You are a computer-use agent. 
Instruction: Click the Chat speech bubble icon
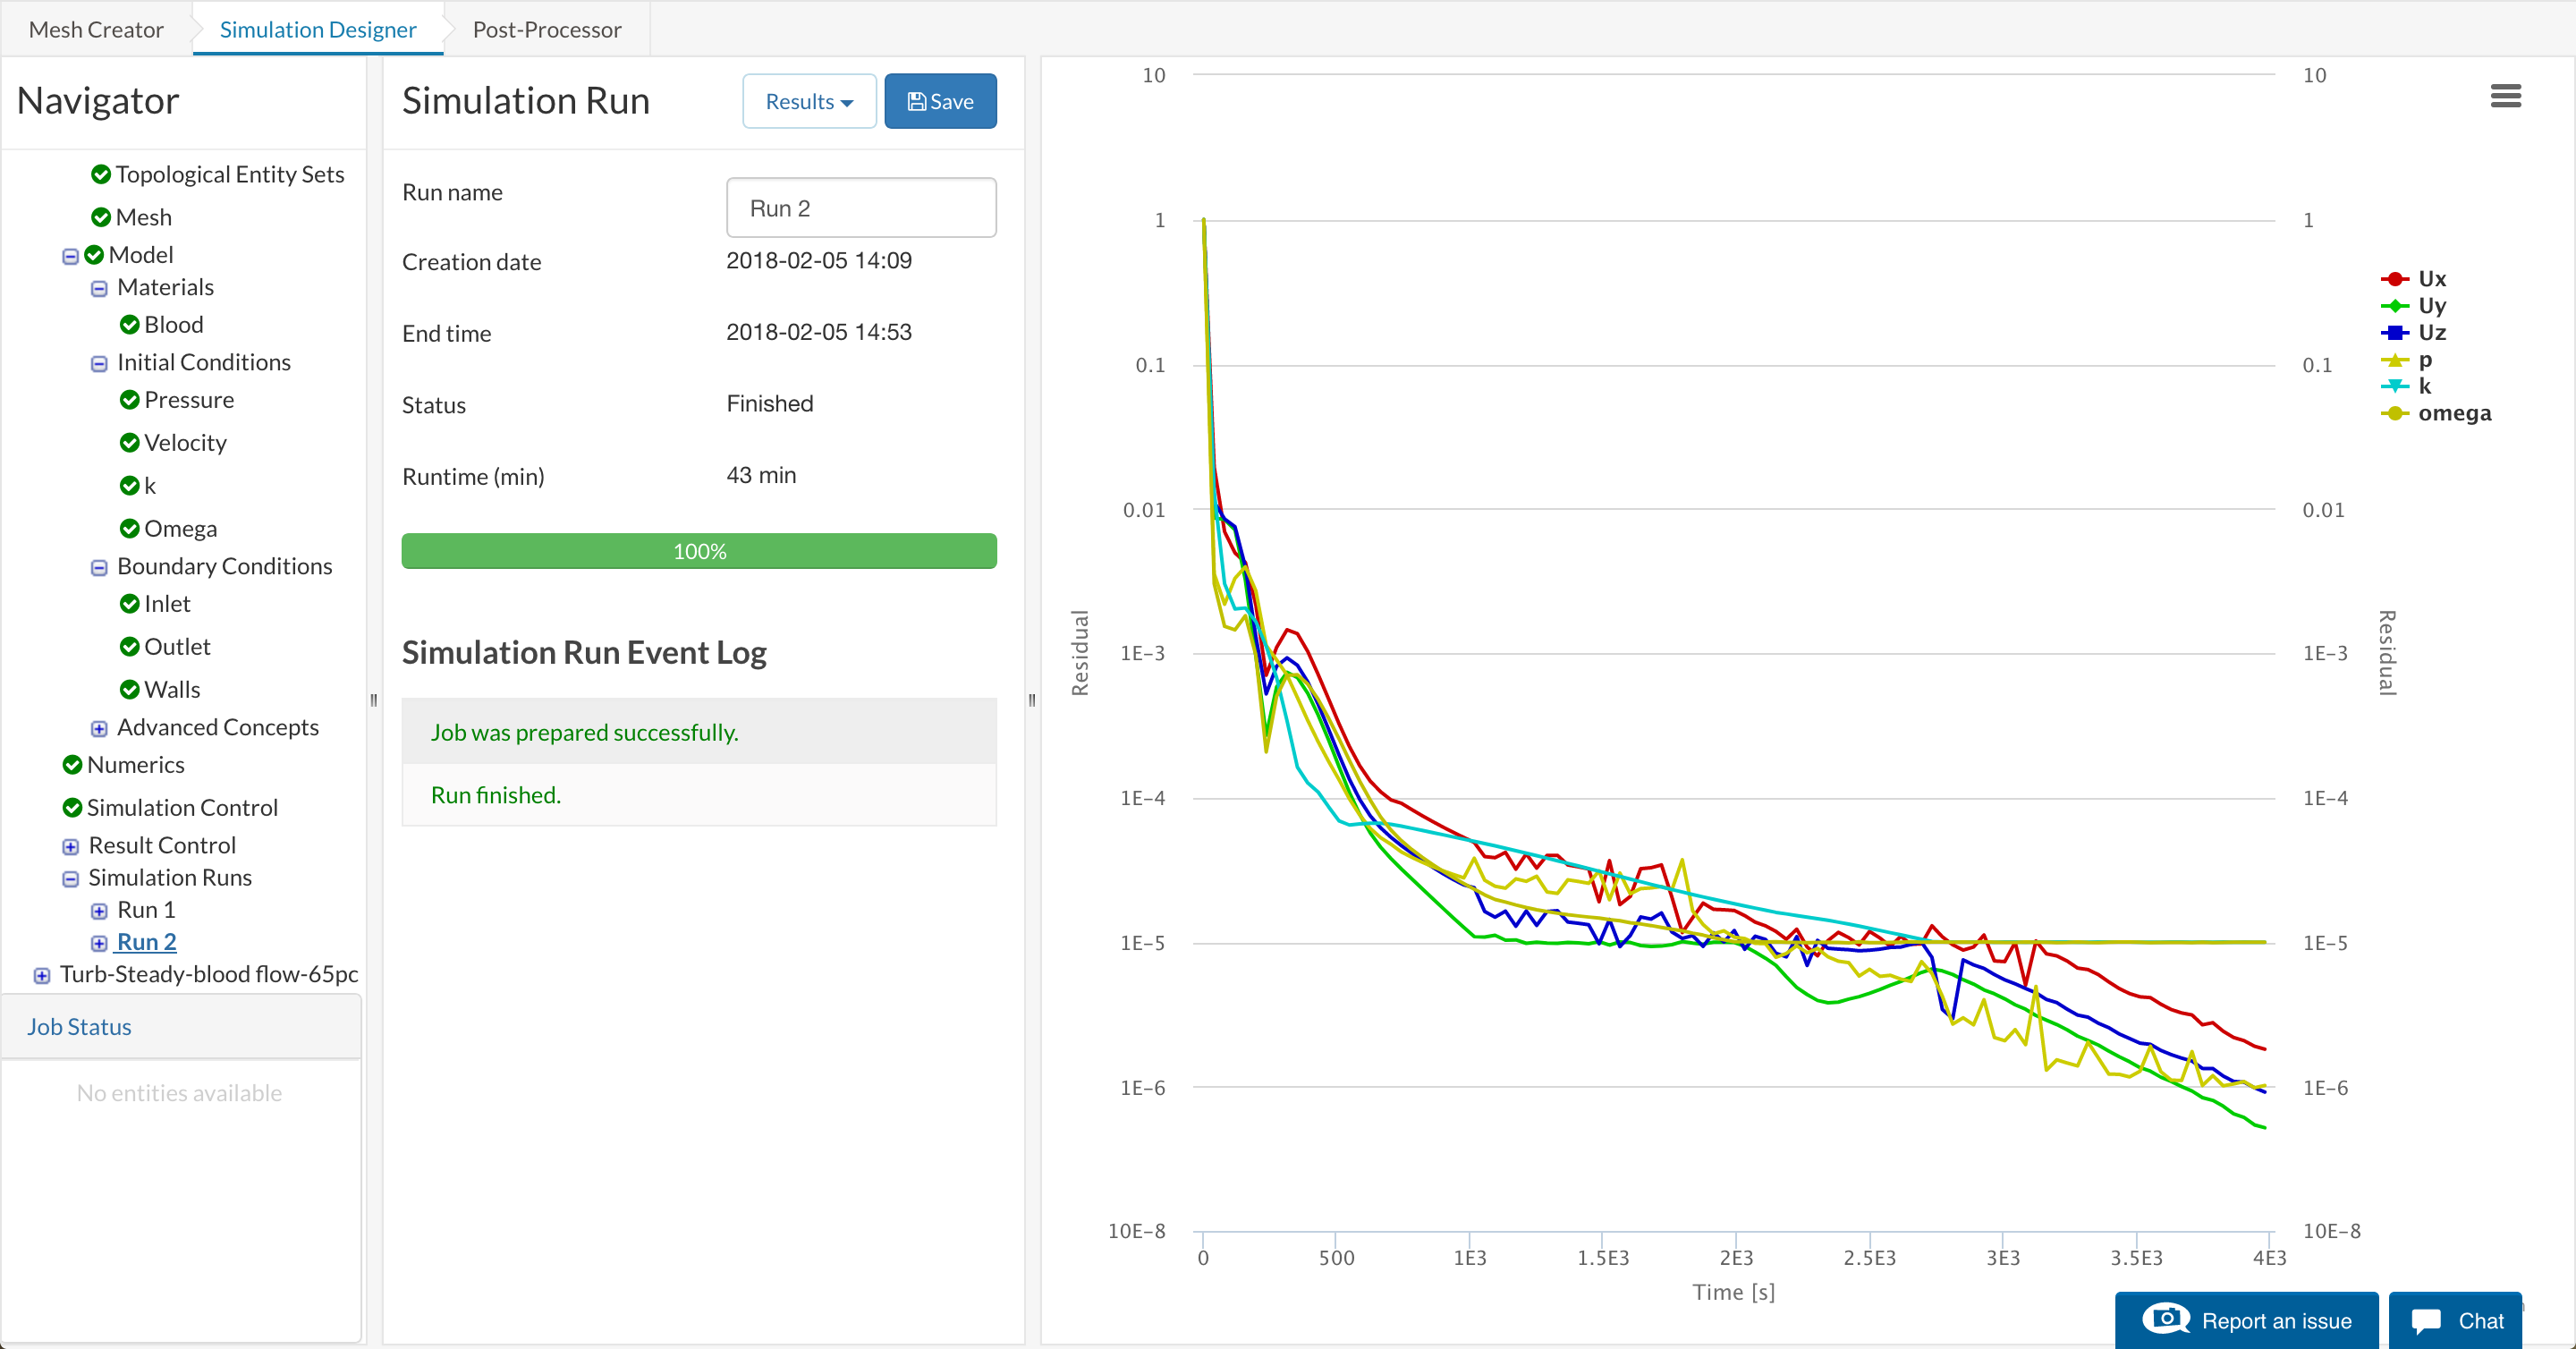click(x=2426, y=1321)
